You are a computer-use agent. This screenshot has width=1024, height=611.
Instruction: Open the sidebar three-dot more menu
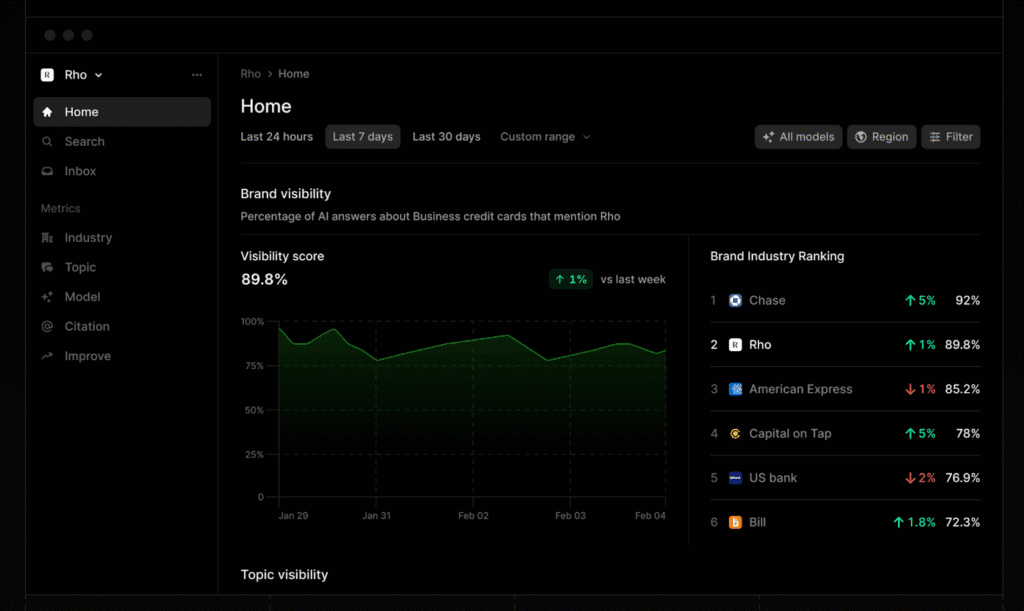pos(197,75)
